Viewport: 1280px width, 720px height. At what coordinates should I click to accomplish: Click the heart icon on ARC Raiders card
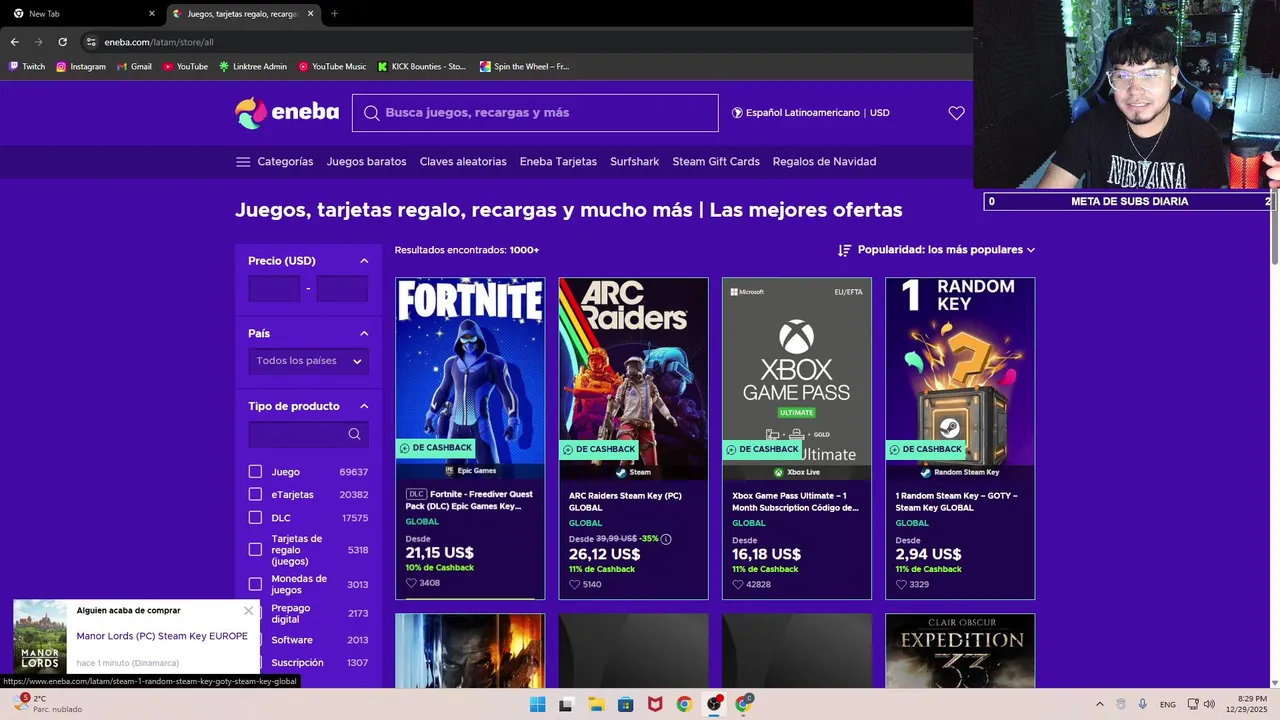click(x=574, y=584)
